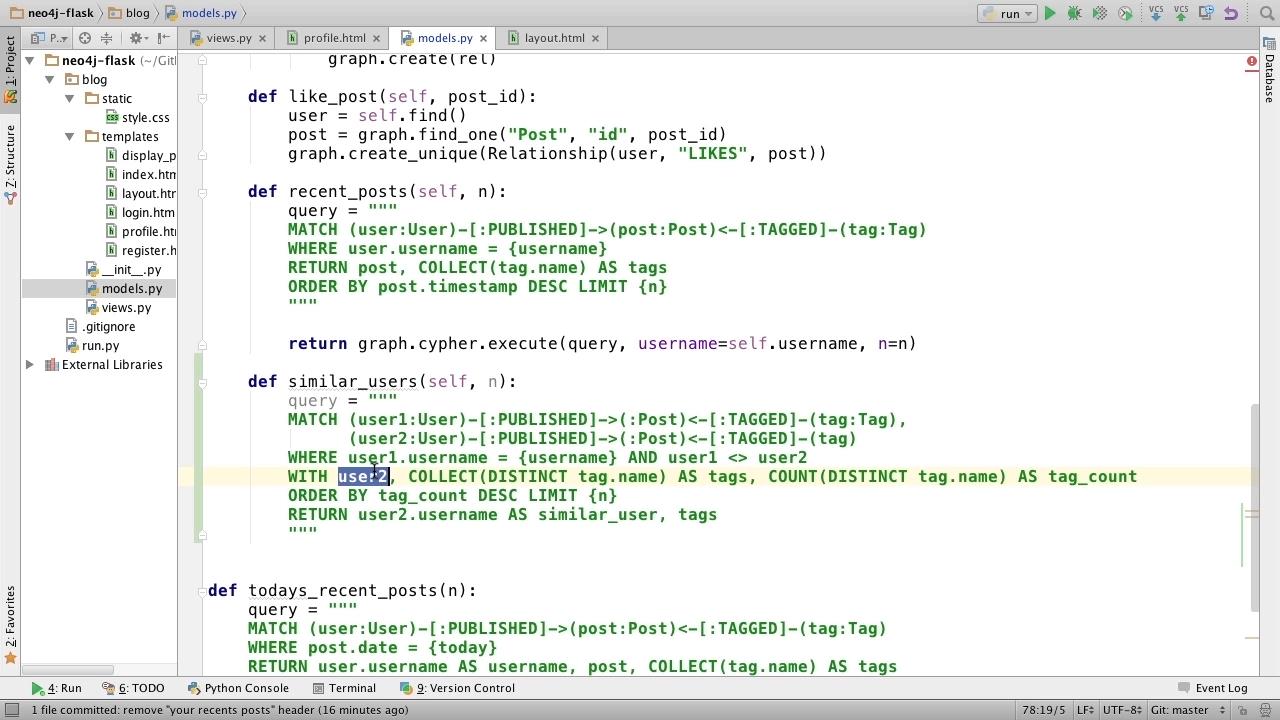Open the 4: Run tool window
Screen dimensions: 1280x720
point(57,688)
